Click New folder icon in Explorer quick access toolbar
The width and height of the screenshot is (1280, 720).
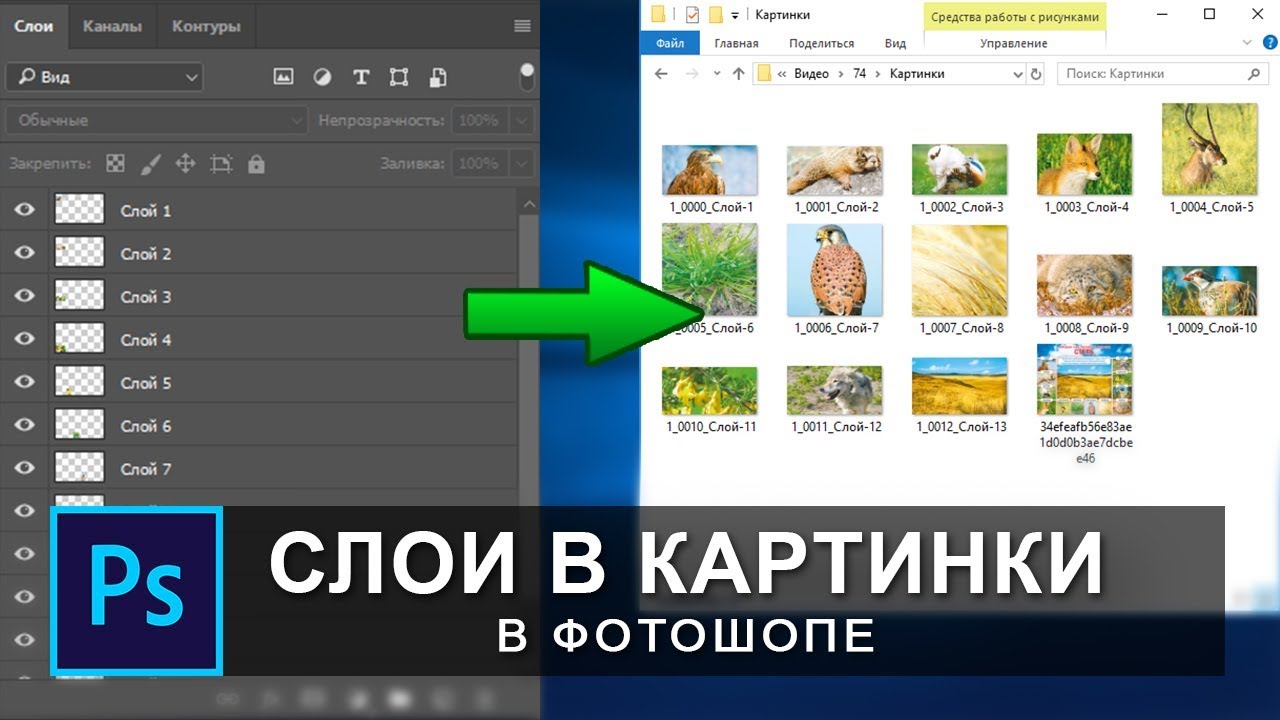pyautogui.click(x=715, y=15)
